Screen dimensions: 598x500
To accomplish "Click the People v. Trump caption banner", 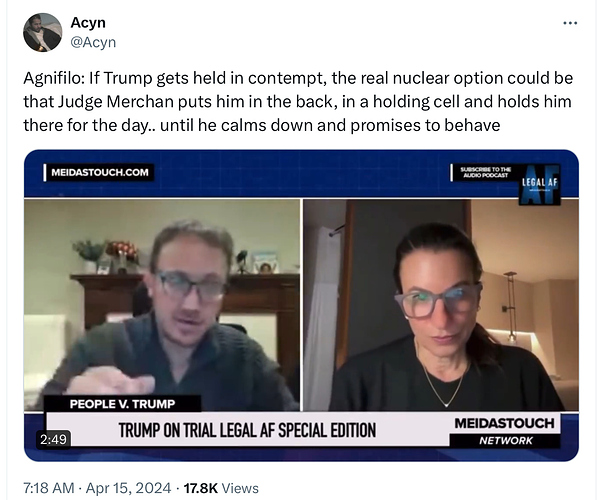I will 122,404.
